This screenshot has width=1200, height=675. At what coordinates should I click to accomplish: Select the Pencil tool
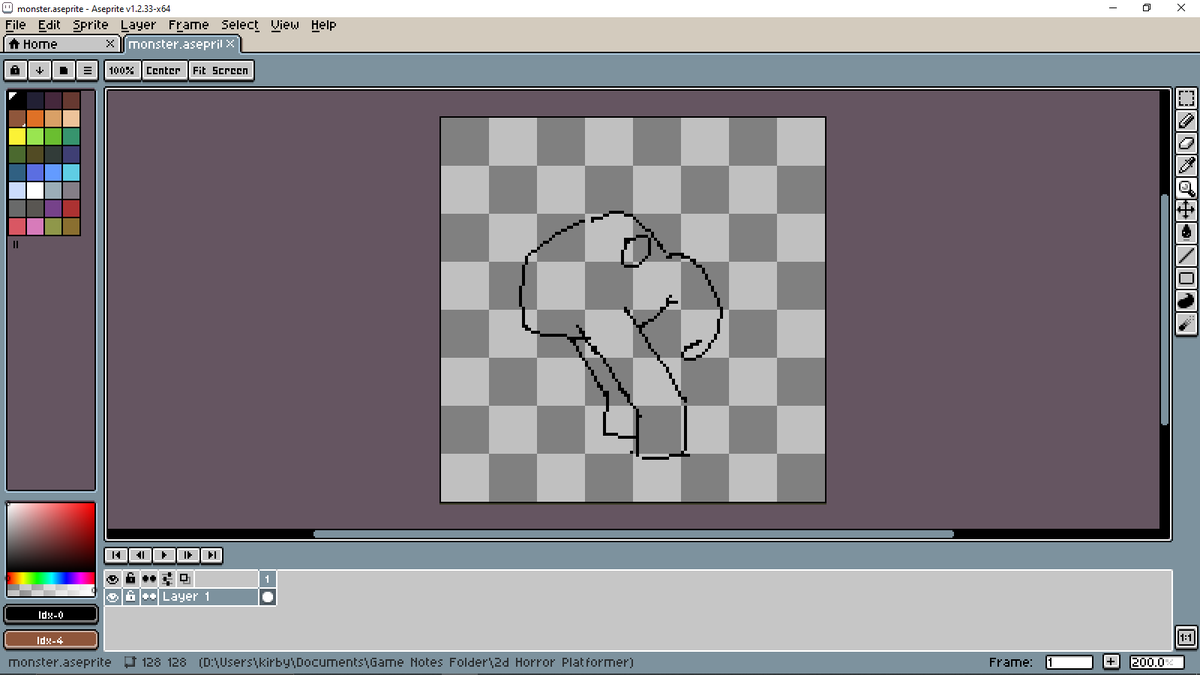coord(1186,121)
